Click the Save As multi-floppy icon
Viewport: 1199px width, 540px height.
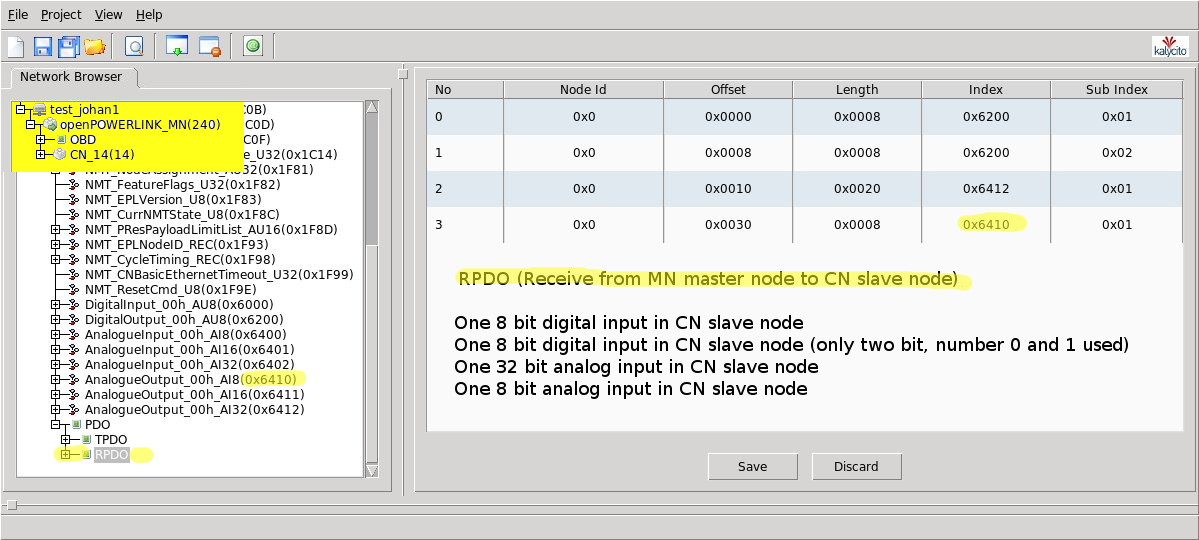69,47
